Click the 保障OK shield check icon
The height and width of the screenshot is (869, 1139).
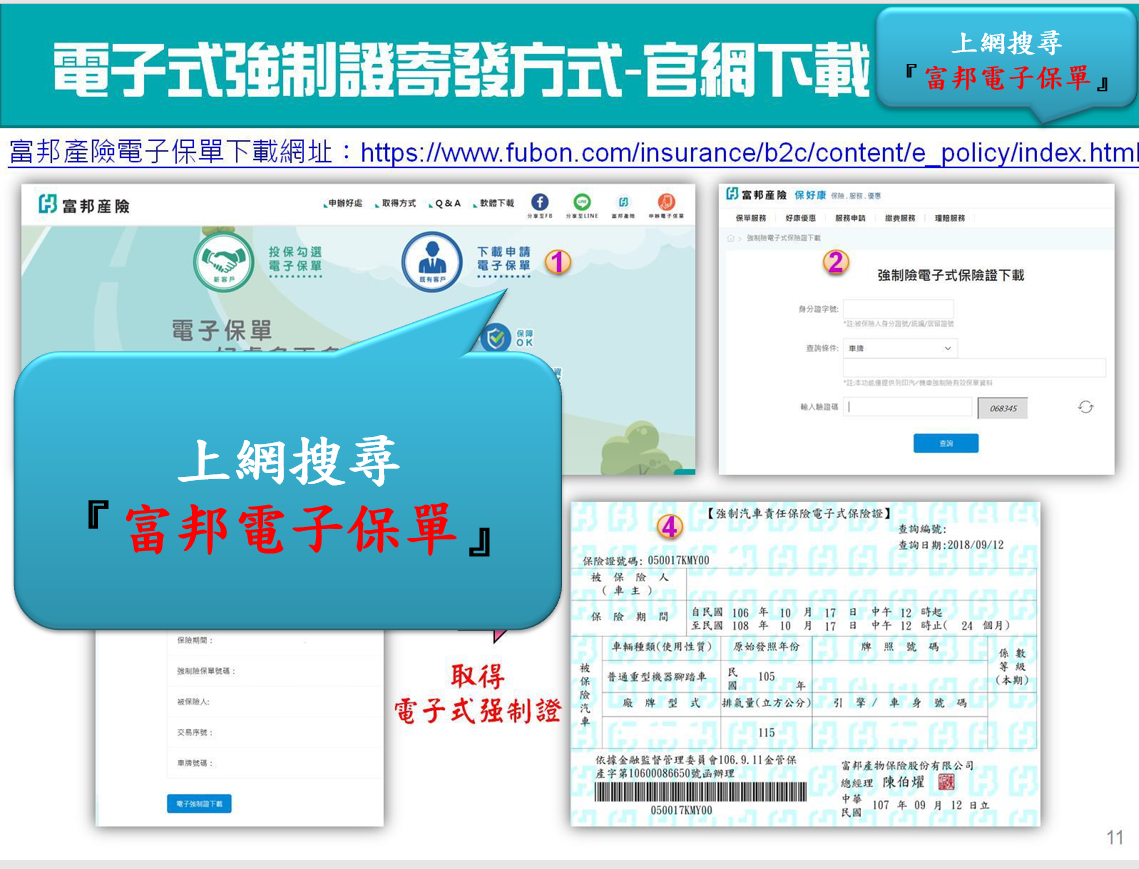496,338
